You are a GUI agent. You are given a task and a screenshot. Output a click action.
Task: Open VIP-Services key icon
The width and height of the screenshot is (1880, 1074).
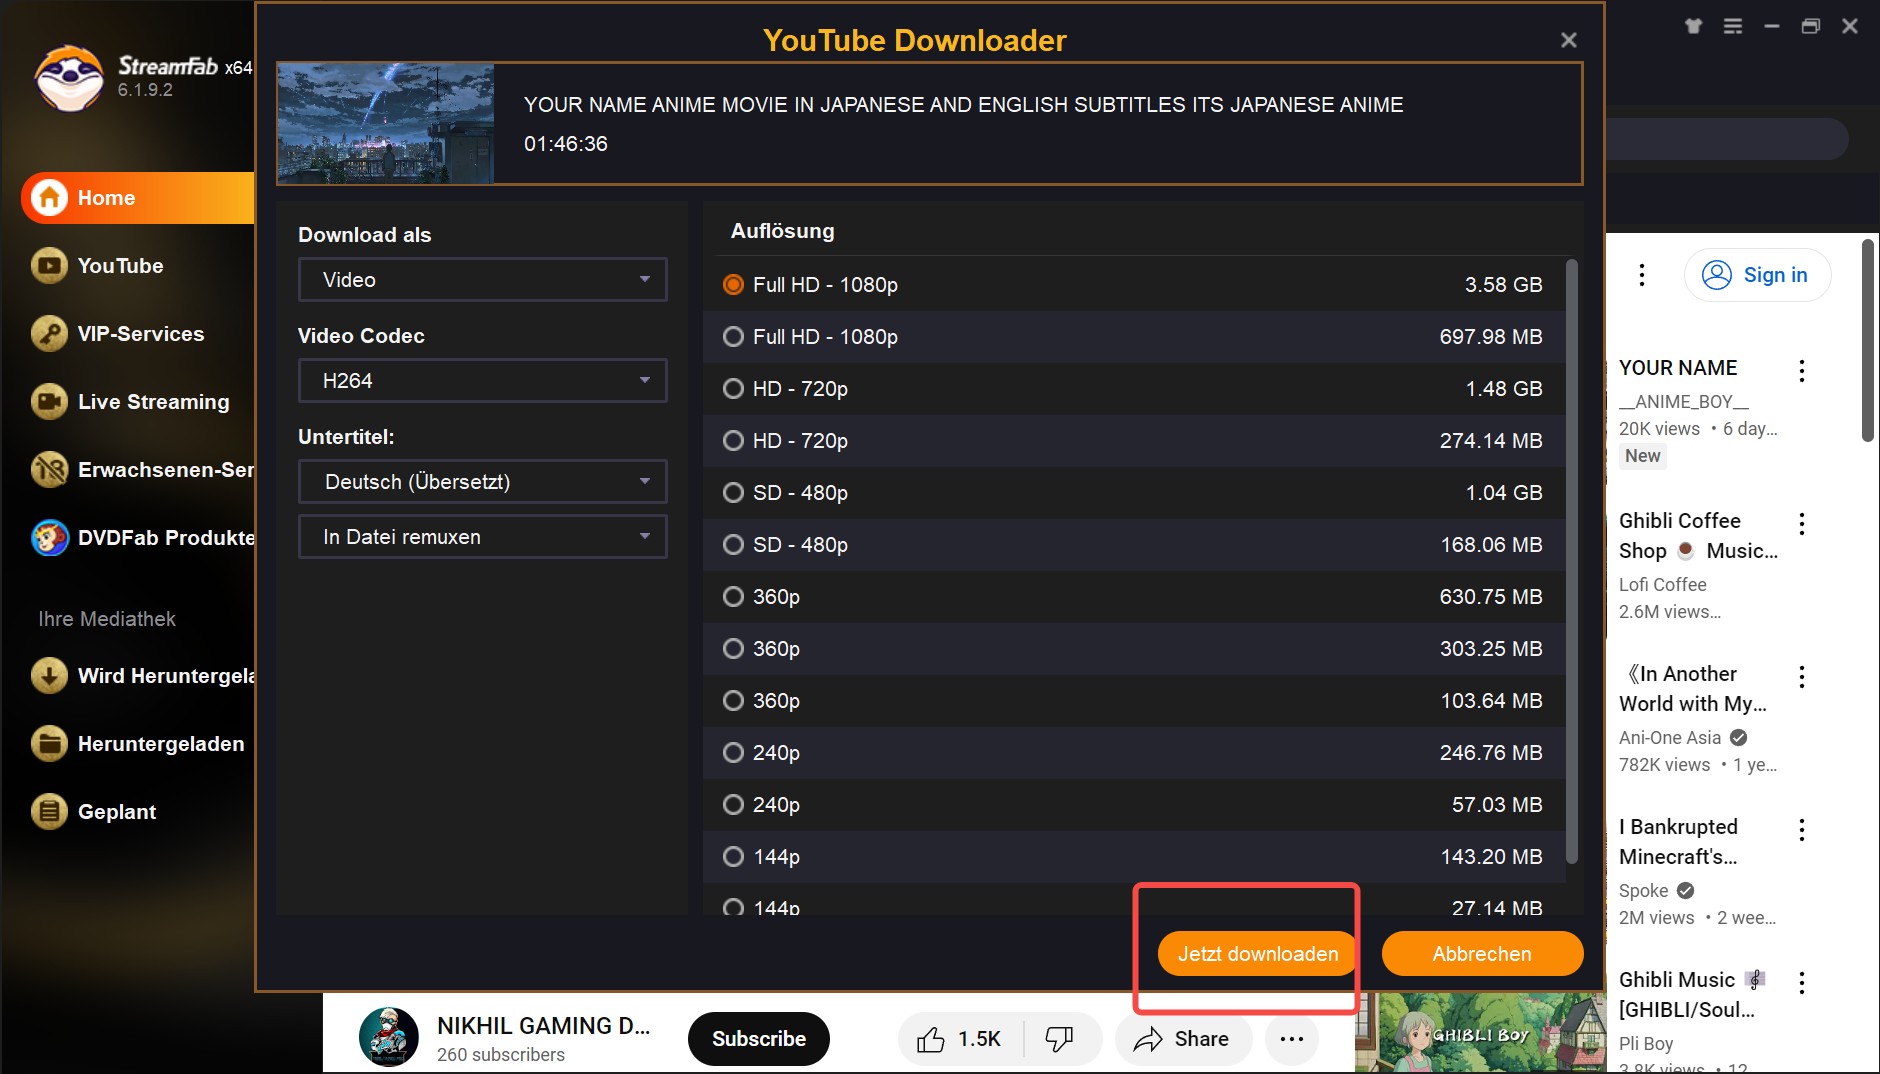coord(49,334)
